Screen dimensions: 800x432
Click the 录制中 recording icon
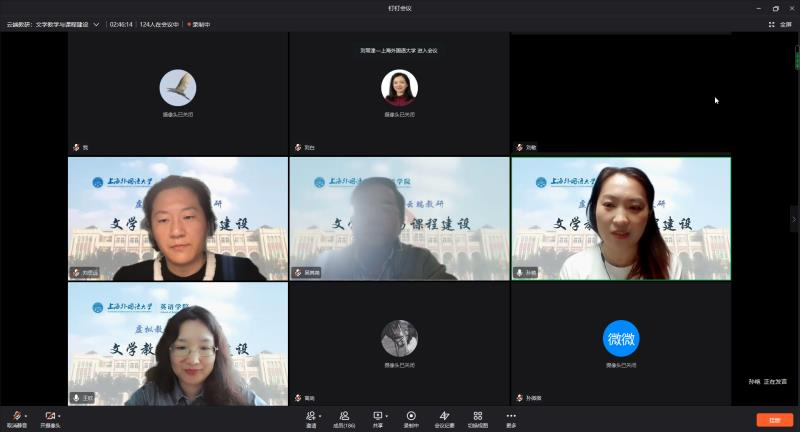click(411, 416)
